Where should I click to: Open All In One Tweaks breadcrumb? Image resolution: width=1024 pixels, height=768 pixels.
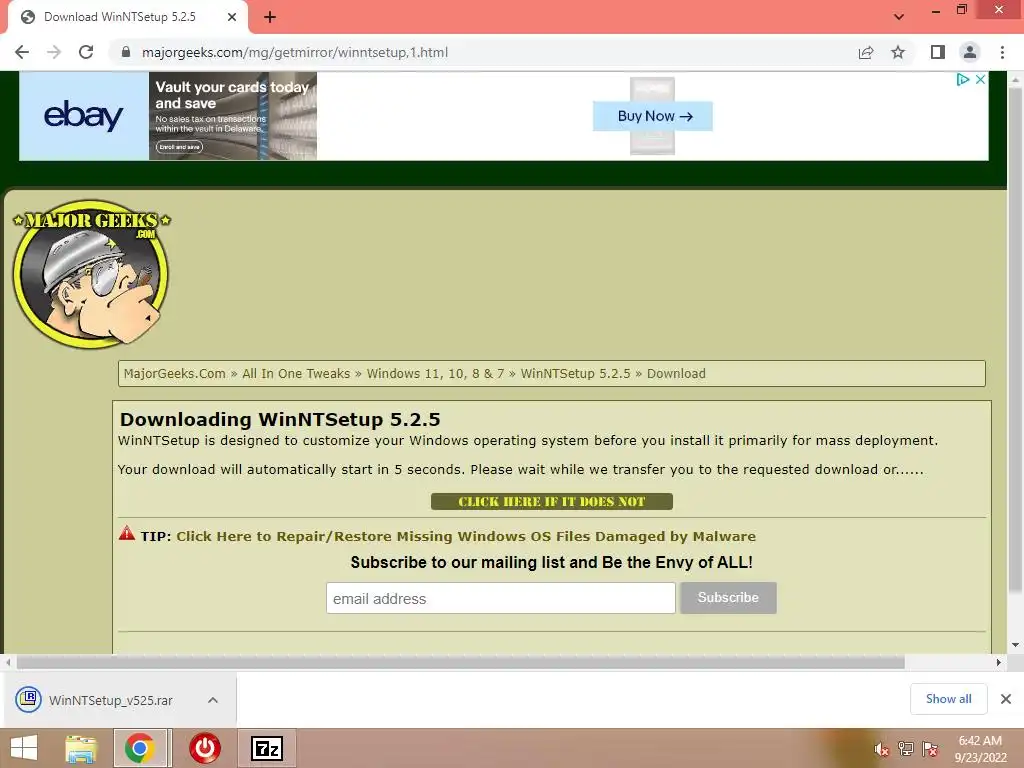point(296,374)
